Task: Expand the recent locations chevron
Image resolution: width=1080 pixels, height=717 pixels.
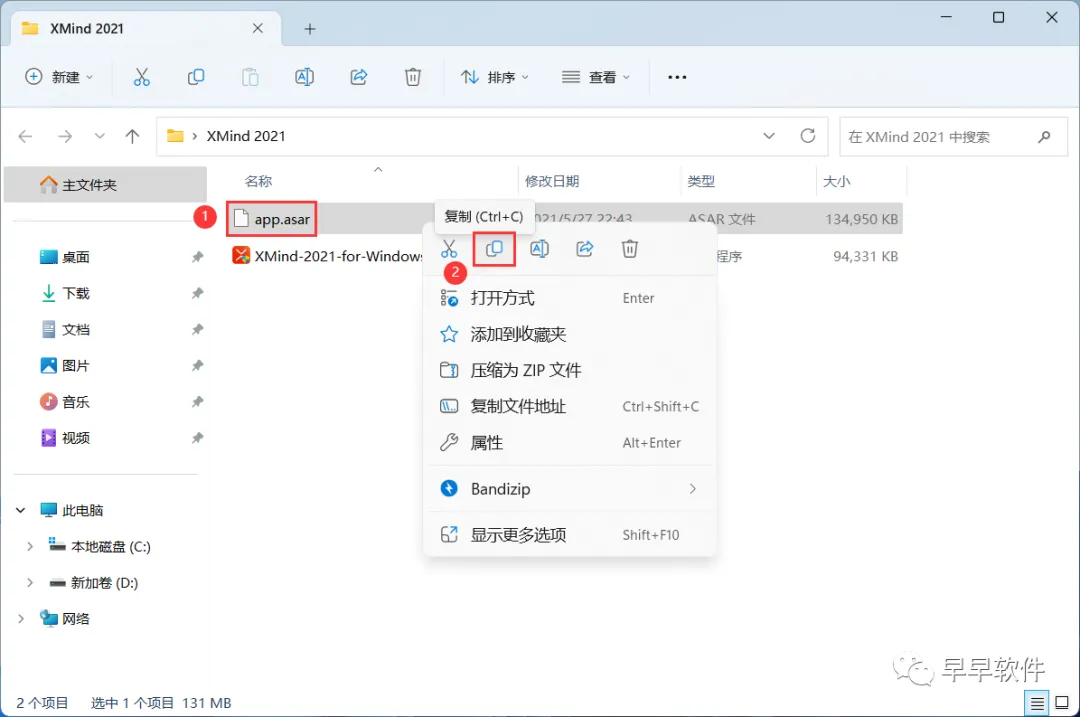Action: 100,136
